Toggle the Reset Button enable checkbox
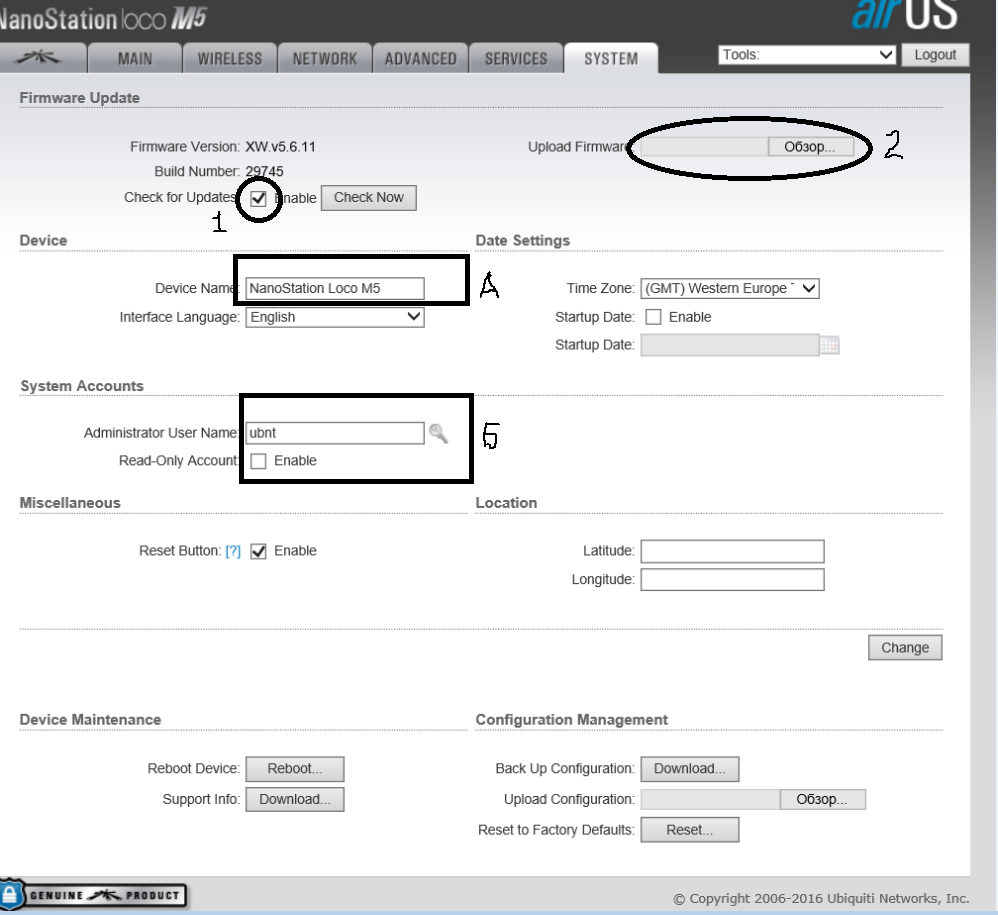The height and width of the screenshot is (915, 998). pos(258,551)
